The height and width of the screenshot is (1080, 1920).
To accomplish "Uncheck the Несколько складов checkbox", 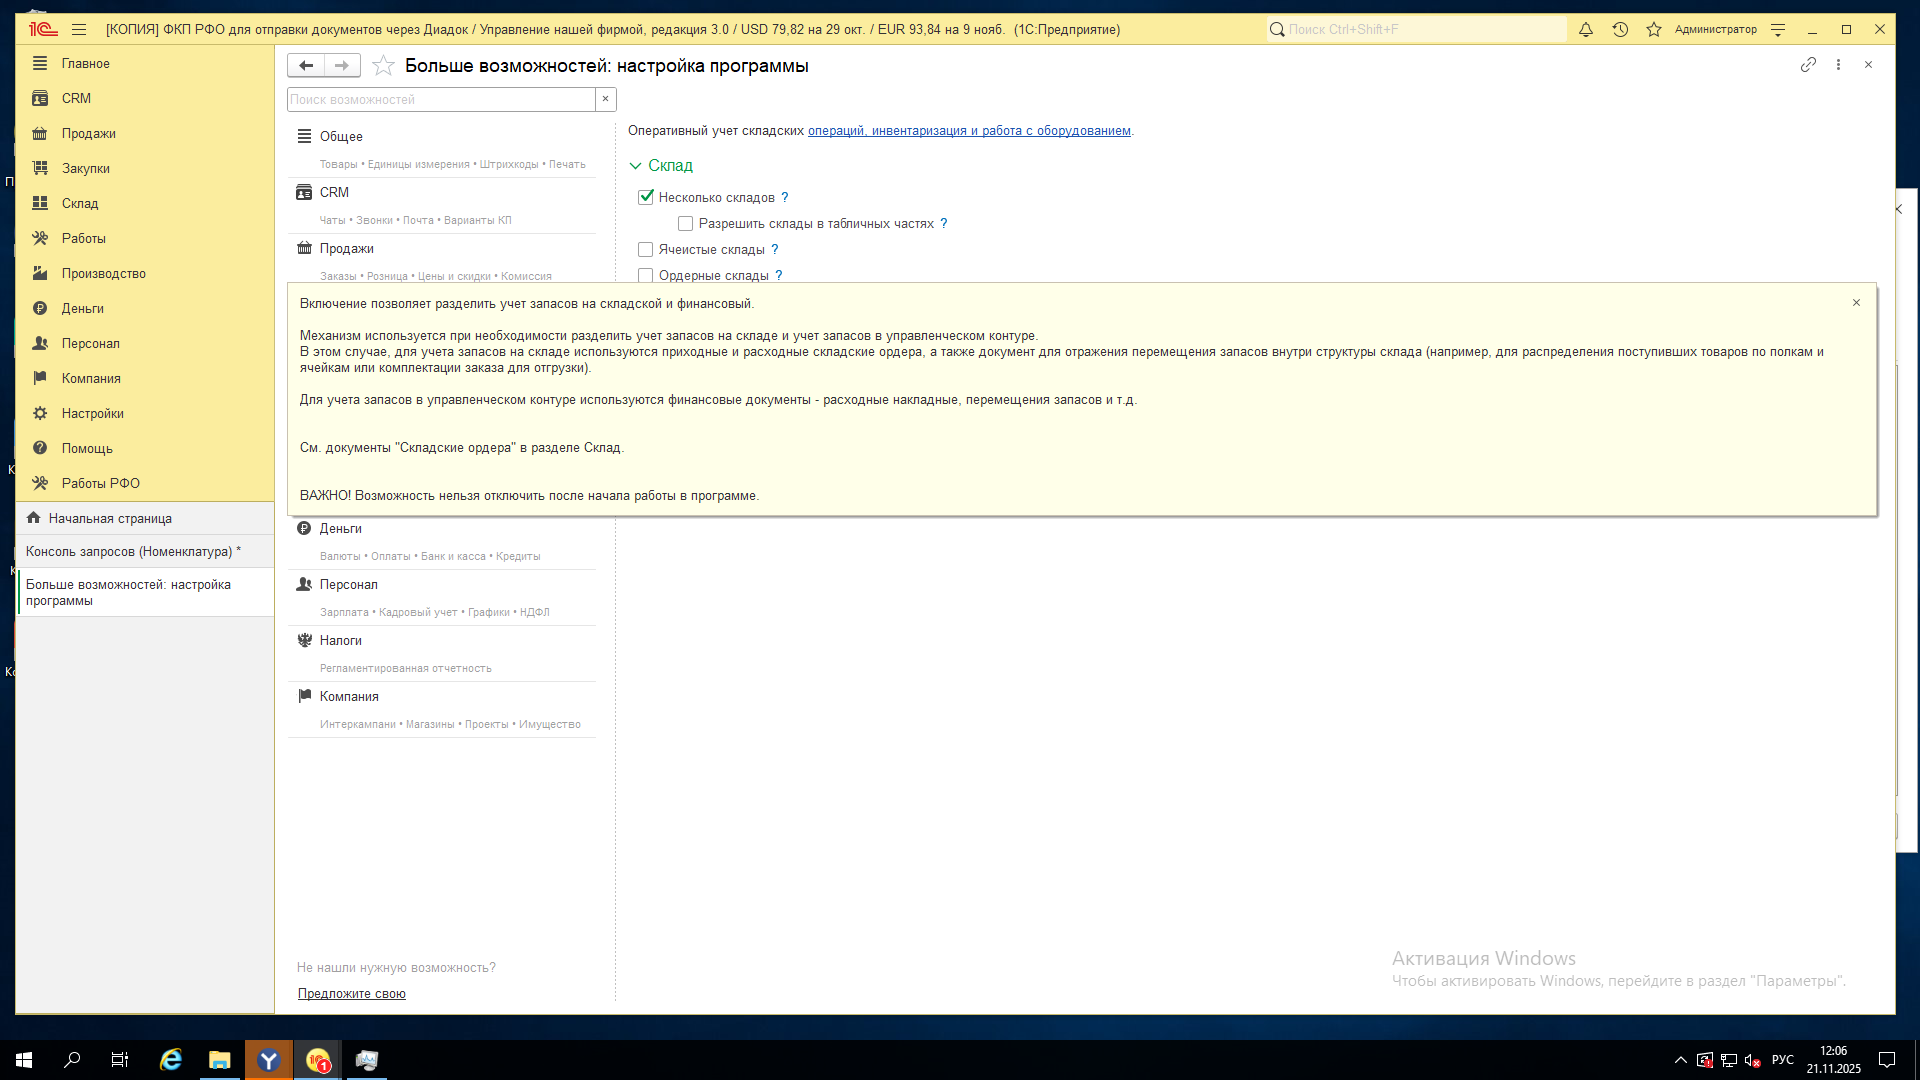I will click(x=646, y=198).
